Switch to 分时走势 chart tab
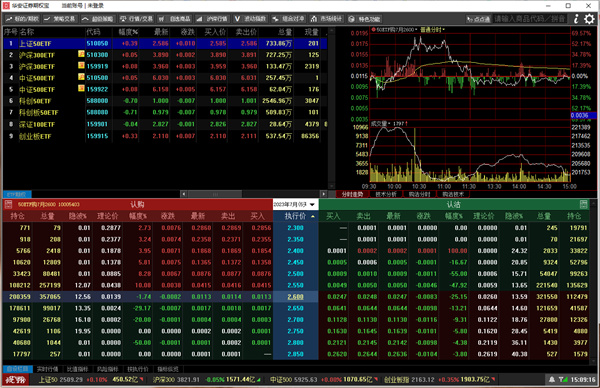This screenshot has height=388, width=600. tap(352, 194)
